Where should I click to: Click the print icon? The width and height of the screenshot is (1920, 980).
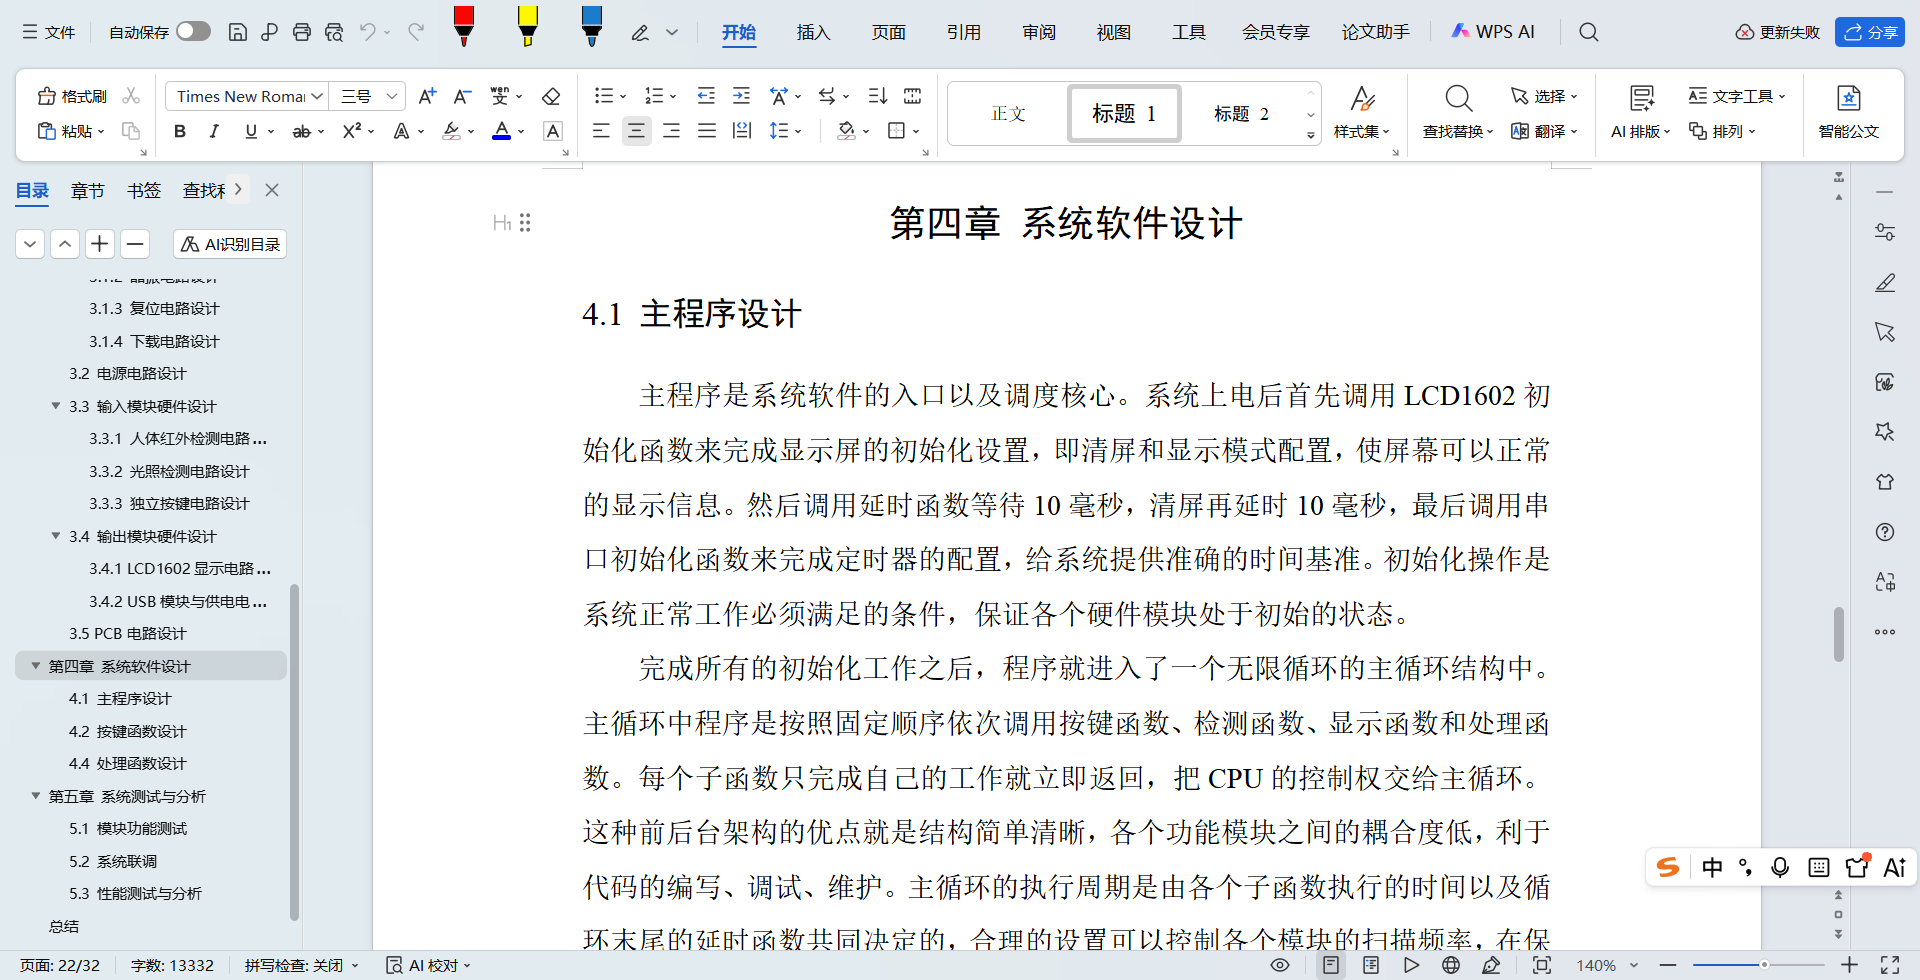click(302, 32)
